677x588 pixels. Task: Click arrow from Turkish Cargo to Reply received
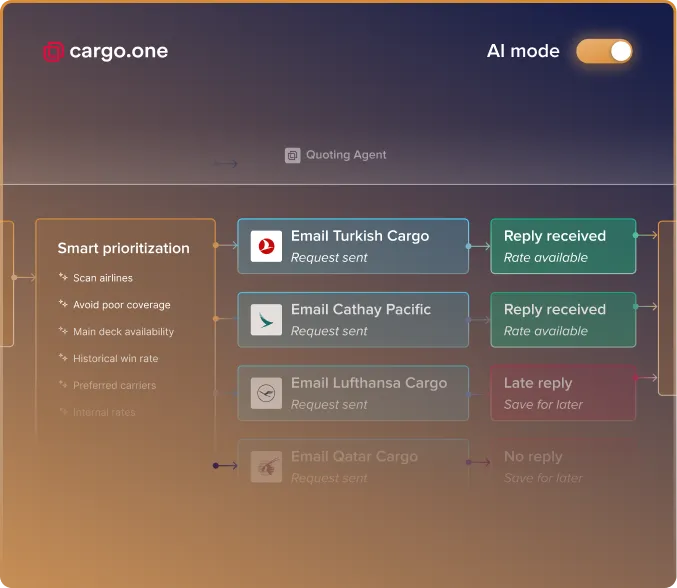click(479, 246)
